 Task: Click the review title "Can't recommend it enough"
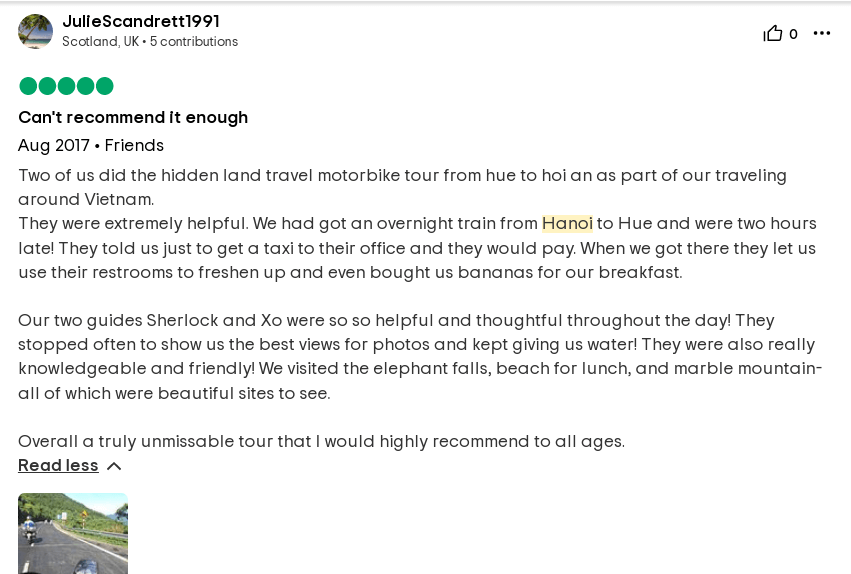click(x=133, y=117)
